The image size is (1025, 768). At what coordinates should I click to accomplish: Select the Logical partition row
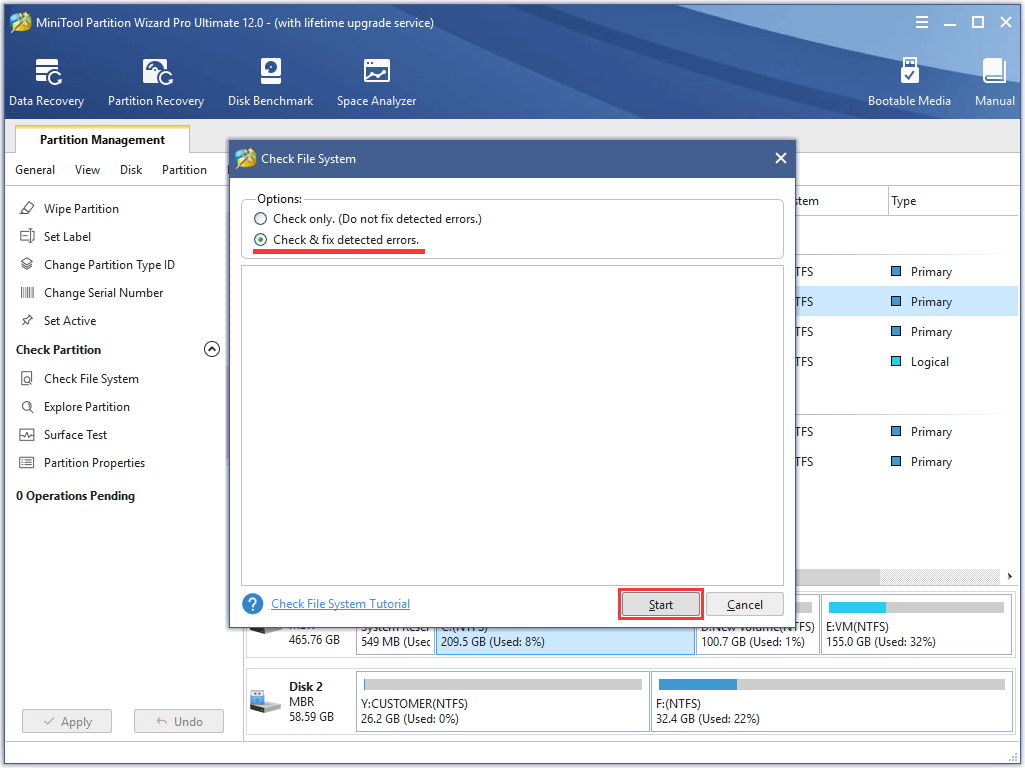(x=907, y=361)
